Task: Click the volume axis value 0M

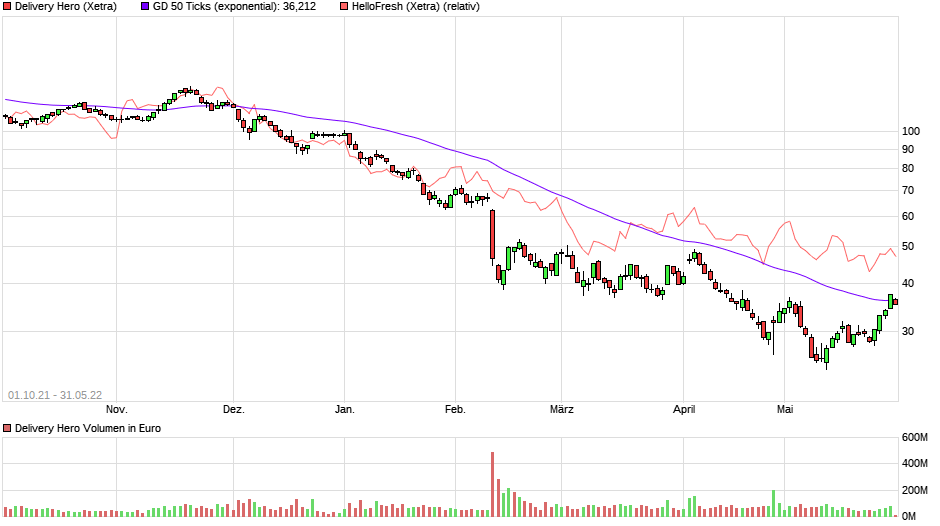Action: [909, 516]
